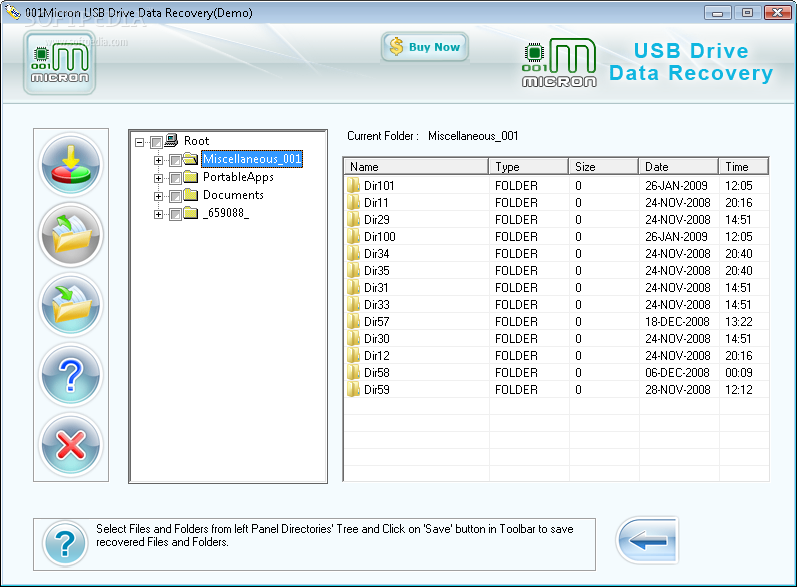Select the Dir12 row name
This screenshot has width=797, height=587.
377,355
